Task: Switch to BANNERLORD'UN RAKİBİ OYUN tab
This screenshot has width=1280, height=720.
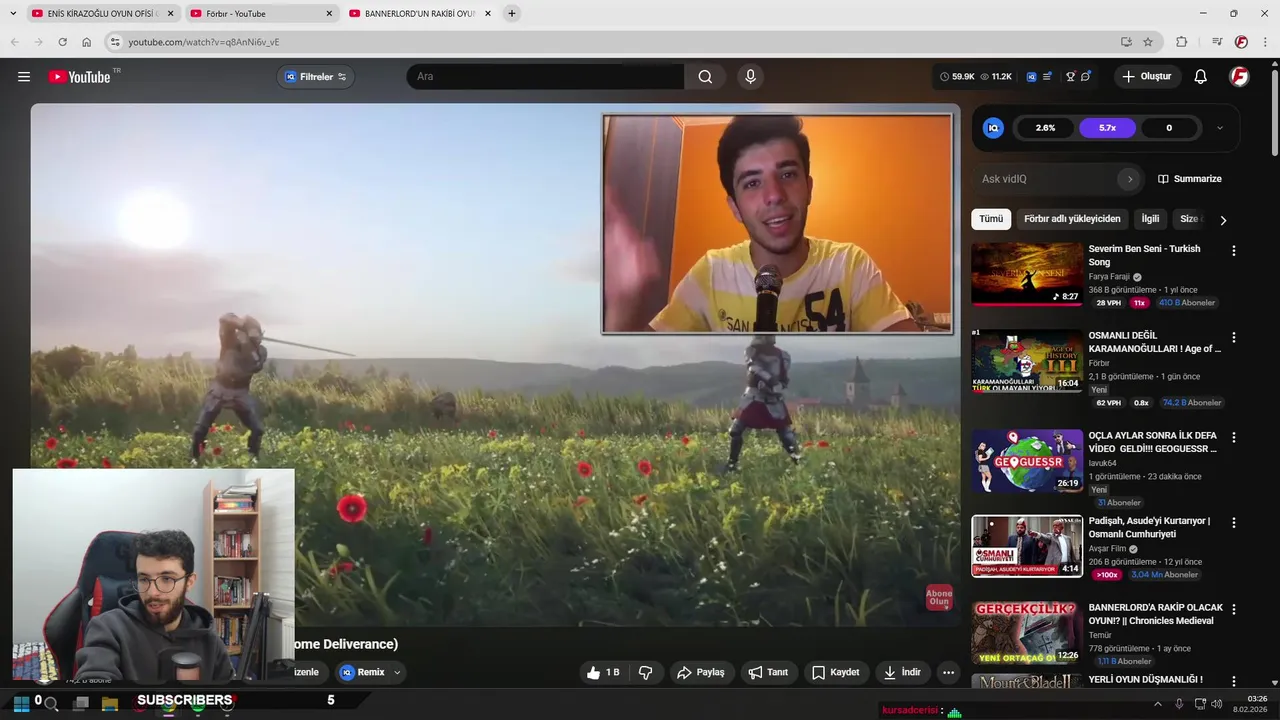Action: (x=420, y=14)
